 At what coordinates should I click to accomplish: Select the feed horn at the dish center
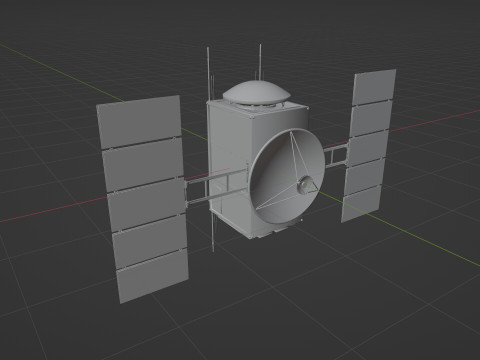pos(306,185)
